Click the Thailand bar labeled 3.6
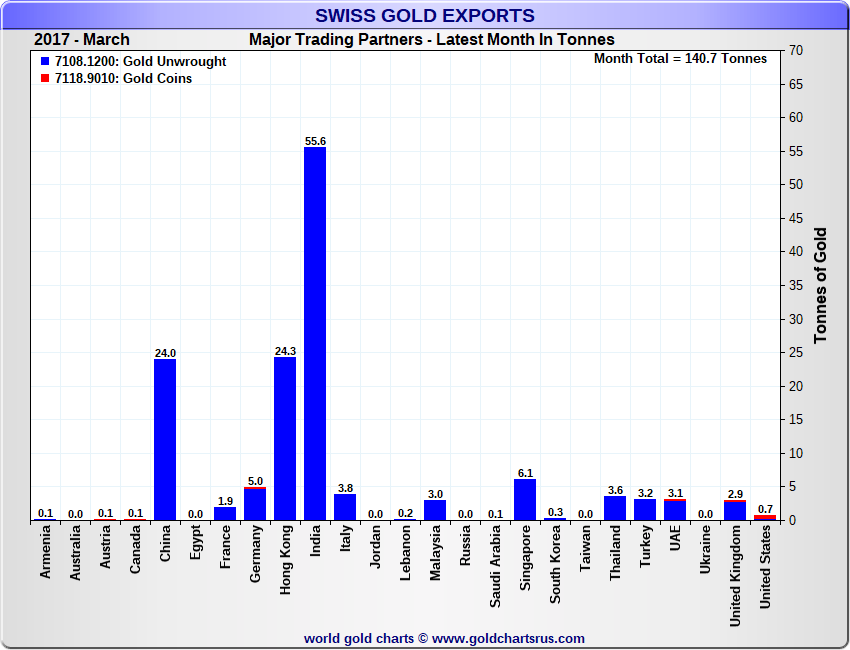850x650 pixels. [x=615, y=508]
